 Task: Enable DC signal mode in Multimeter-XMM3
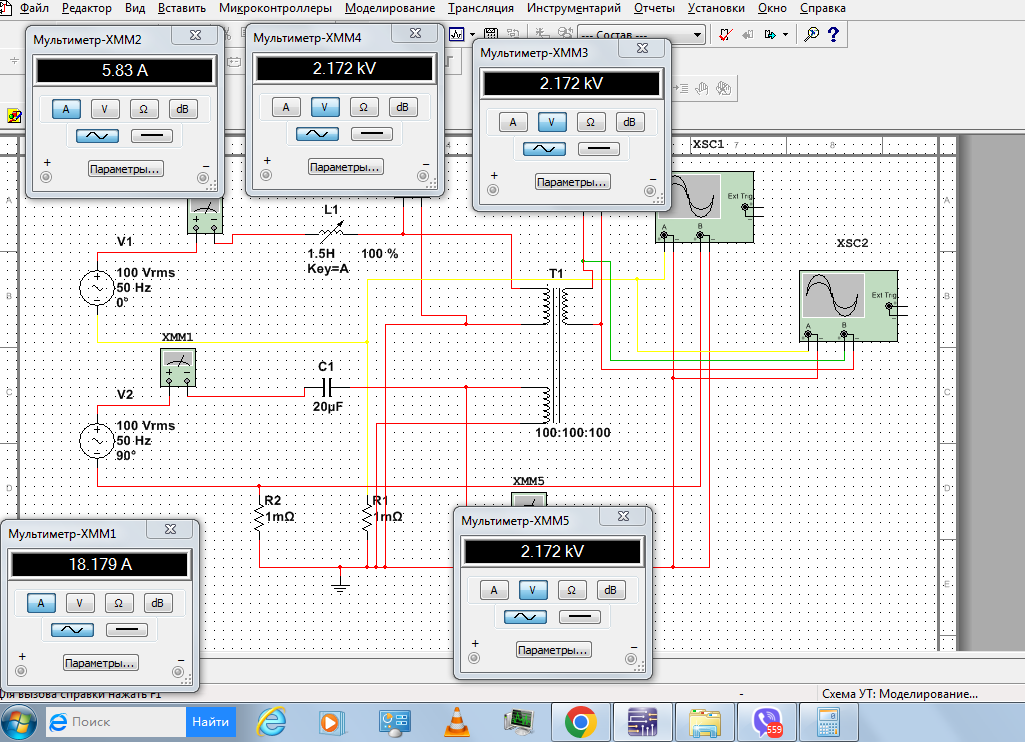(x=598, y=148)
